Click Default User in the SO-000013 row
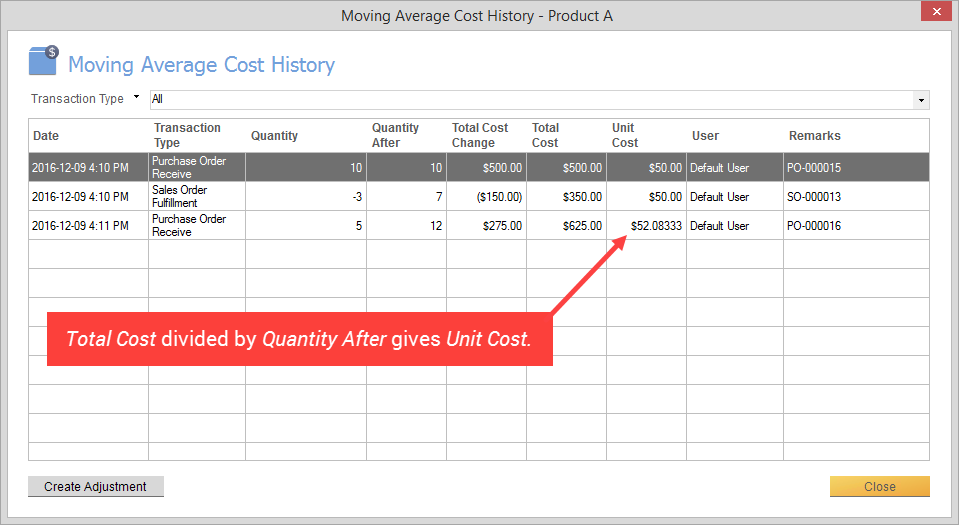The width and height of the screenshot is (959, 525). point(735,196)
